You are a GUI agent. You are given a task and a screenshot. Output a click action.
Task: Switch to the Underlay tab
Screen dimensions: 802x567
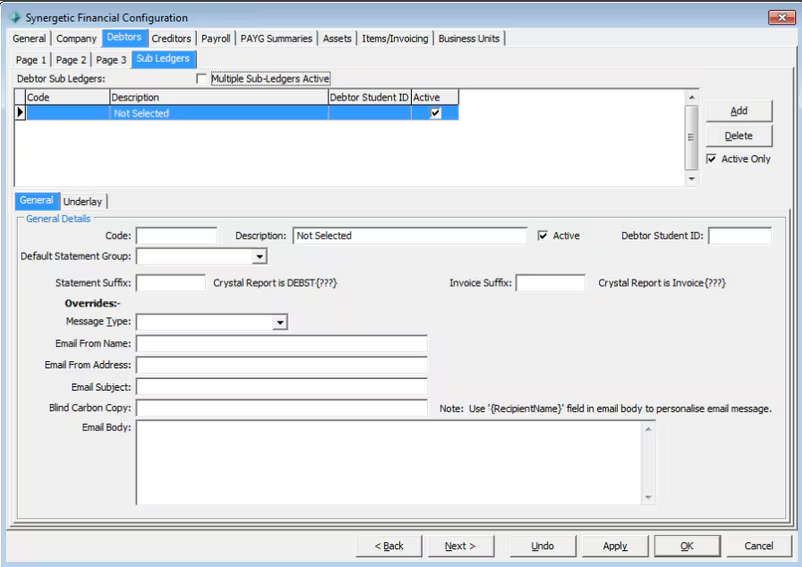pos(83,201)
